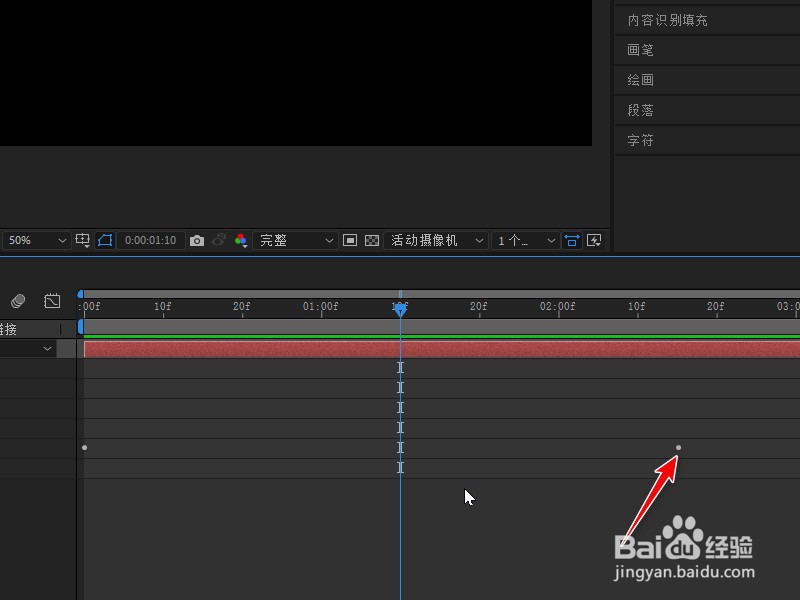Open the RGB channel and color management icon
The height and width of the screenshot is (600, 800).
point(241,240)
